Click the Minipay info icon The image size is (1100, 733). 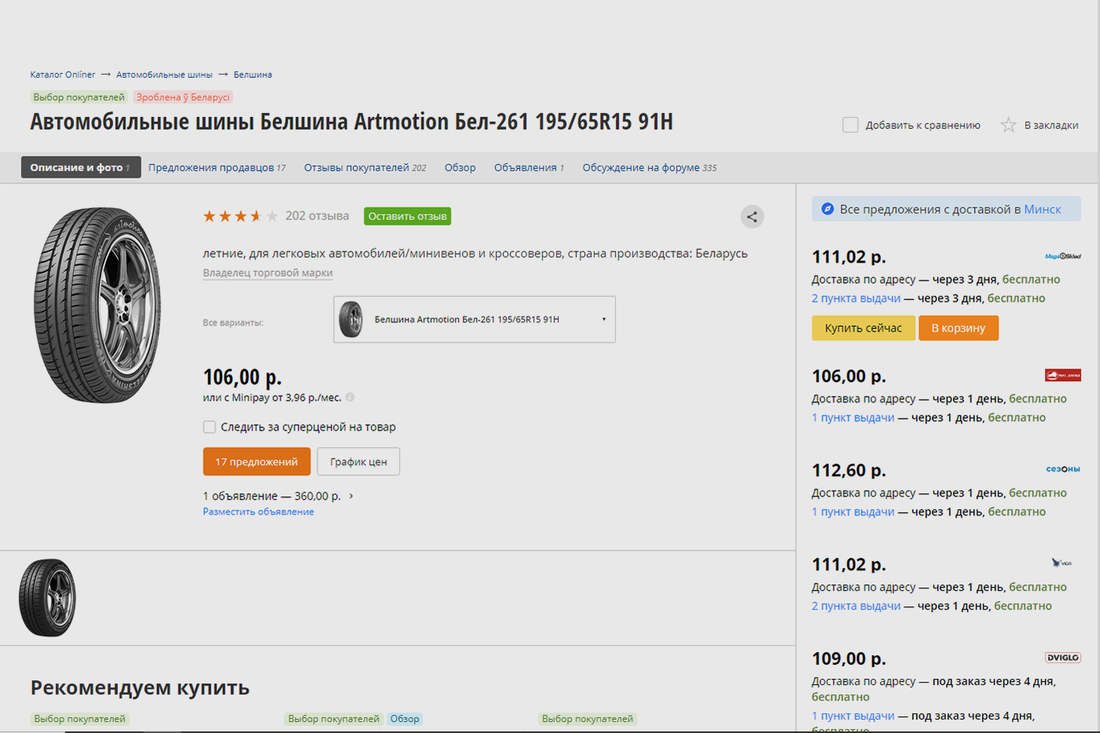pos(350,397)
